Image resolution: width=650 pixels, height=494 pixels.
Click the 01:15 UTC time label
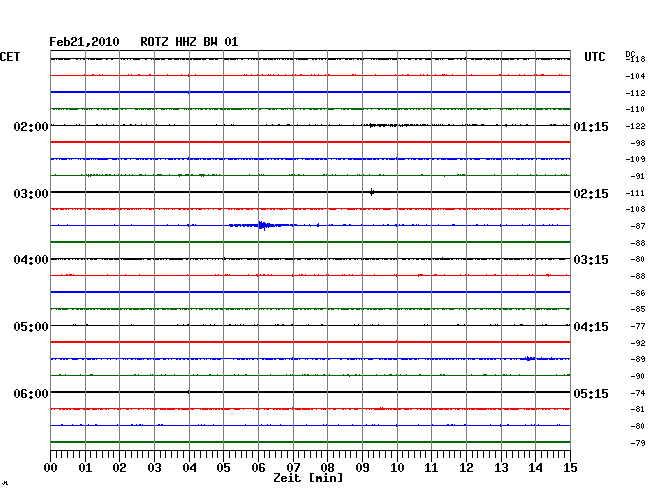591,127
